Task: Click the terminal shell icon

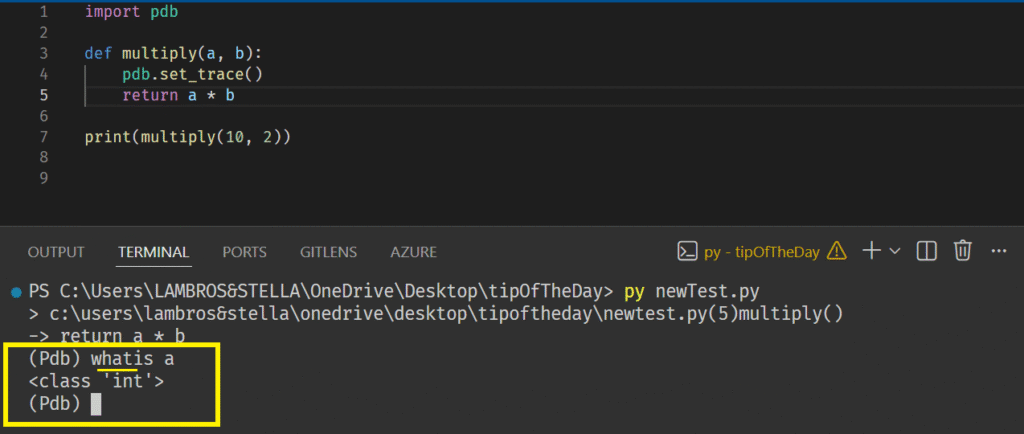Action: click(687, 251)
